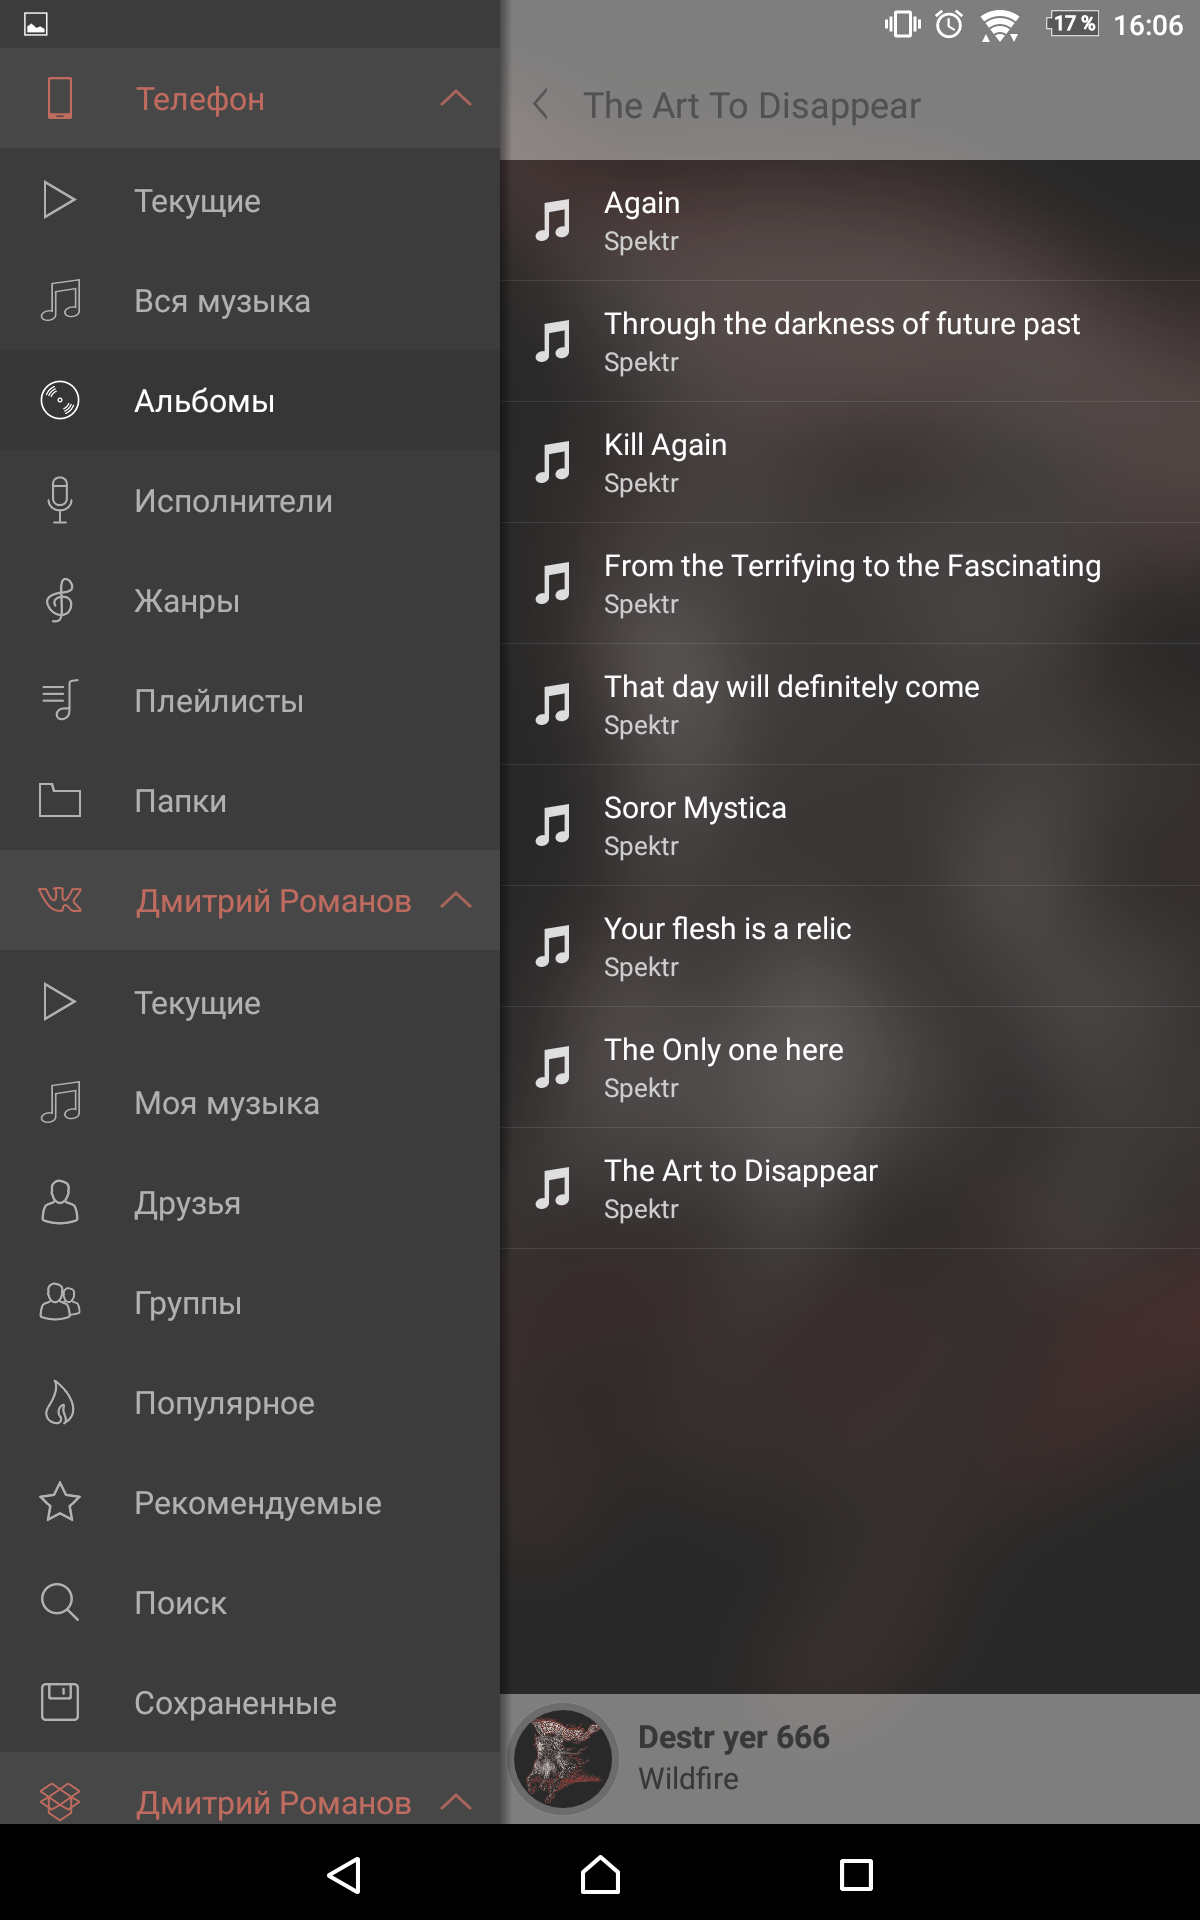Select Вся музыка menu item
Viewport: 1200px width, 1920px height.
pyautogui.click(x=250, y=300)
